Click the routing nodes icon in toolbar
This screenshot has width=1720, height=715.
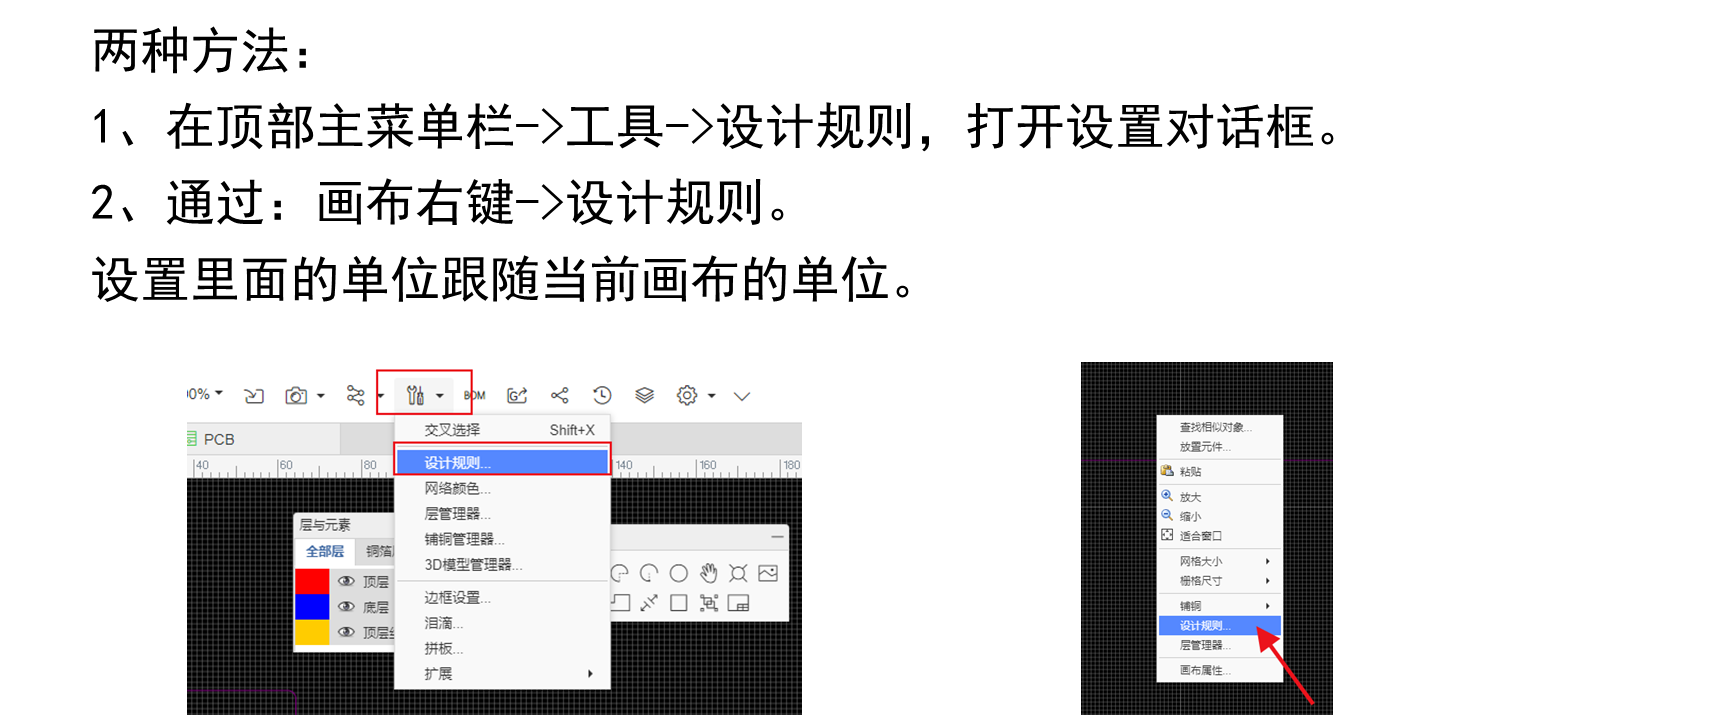(x=355, y=396)
